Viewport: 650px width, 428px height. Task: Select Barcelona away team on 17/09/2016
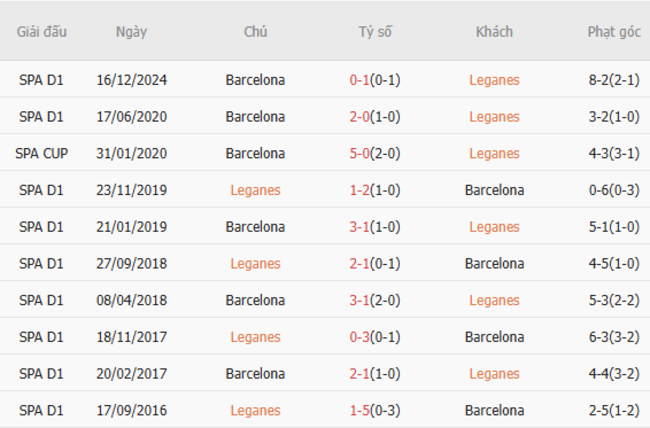point(494,410)
